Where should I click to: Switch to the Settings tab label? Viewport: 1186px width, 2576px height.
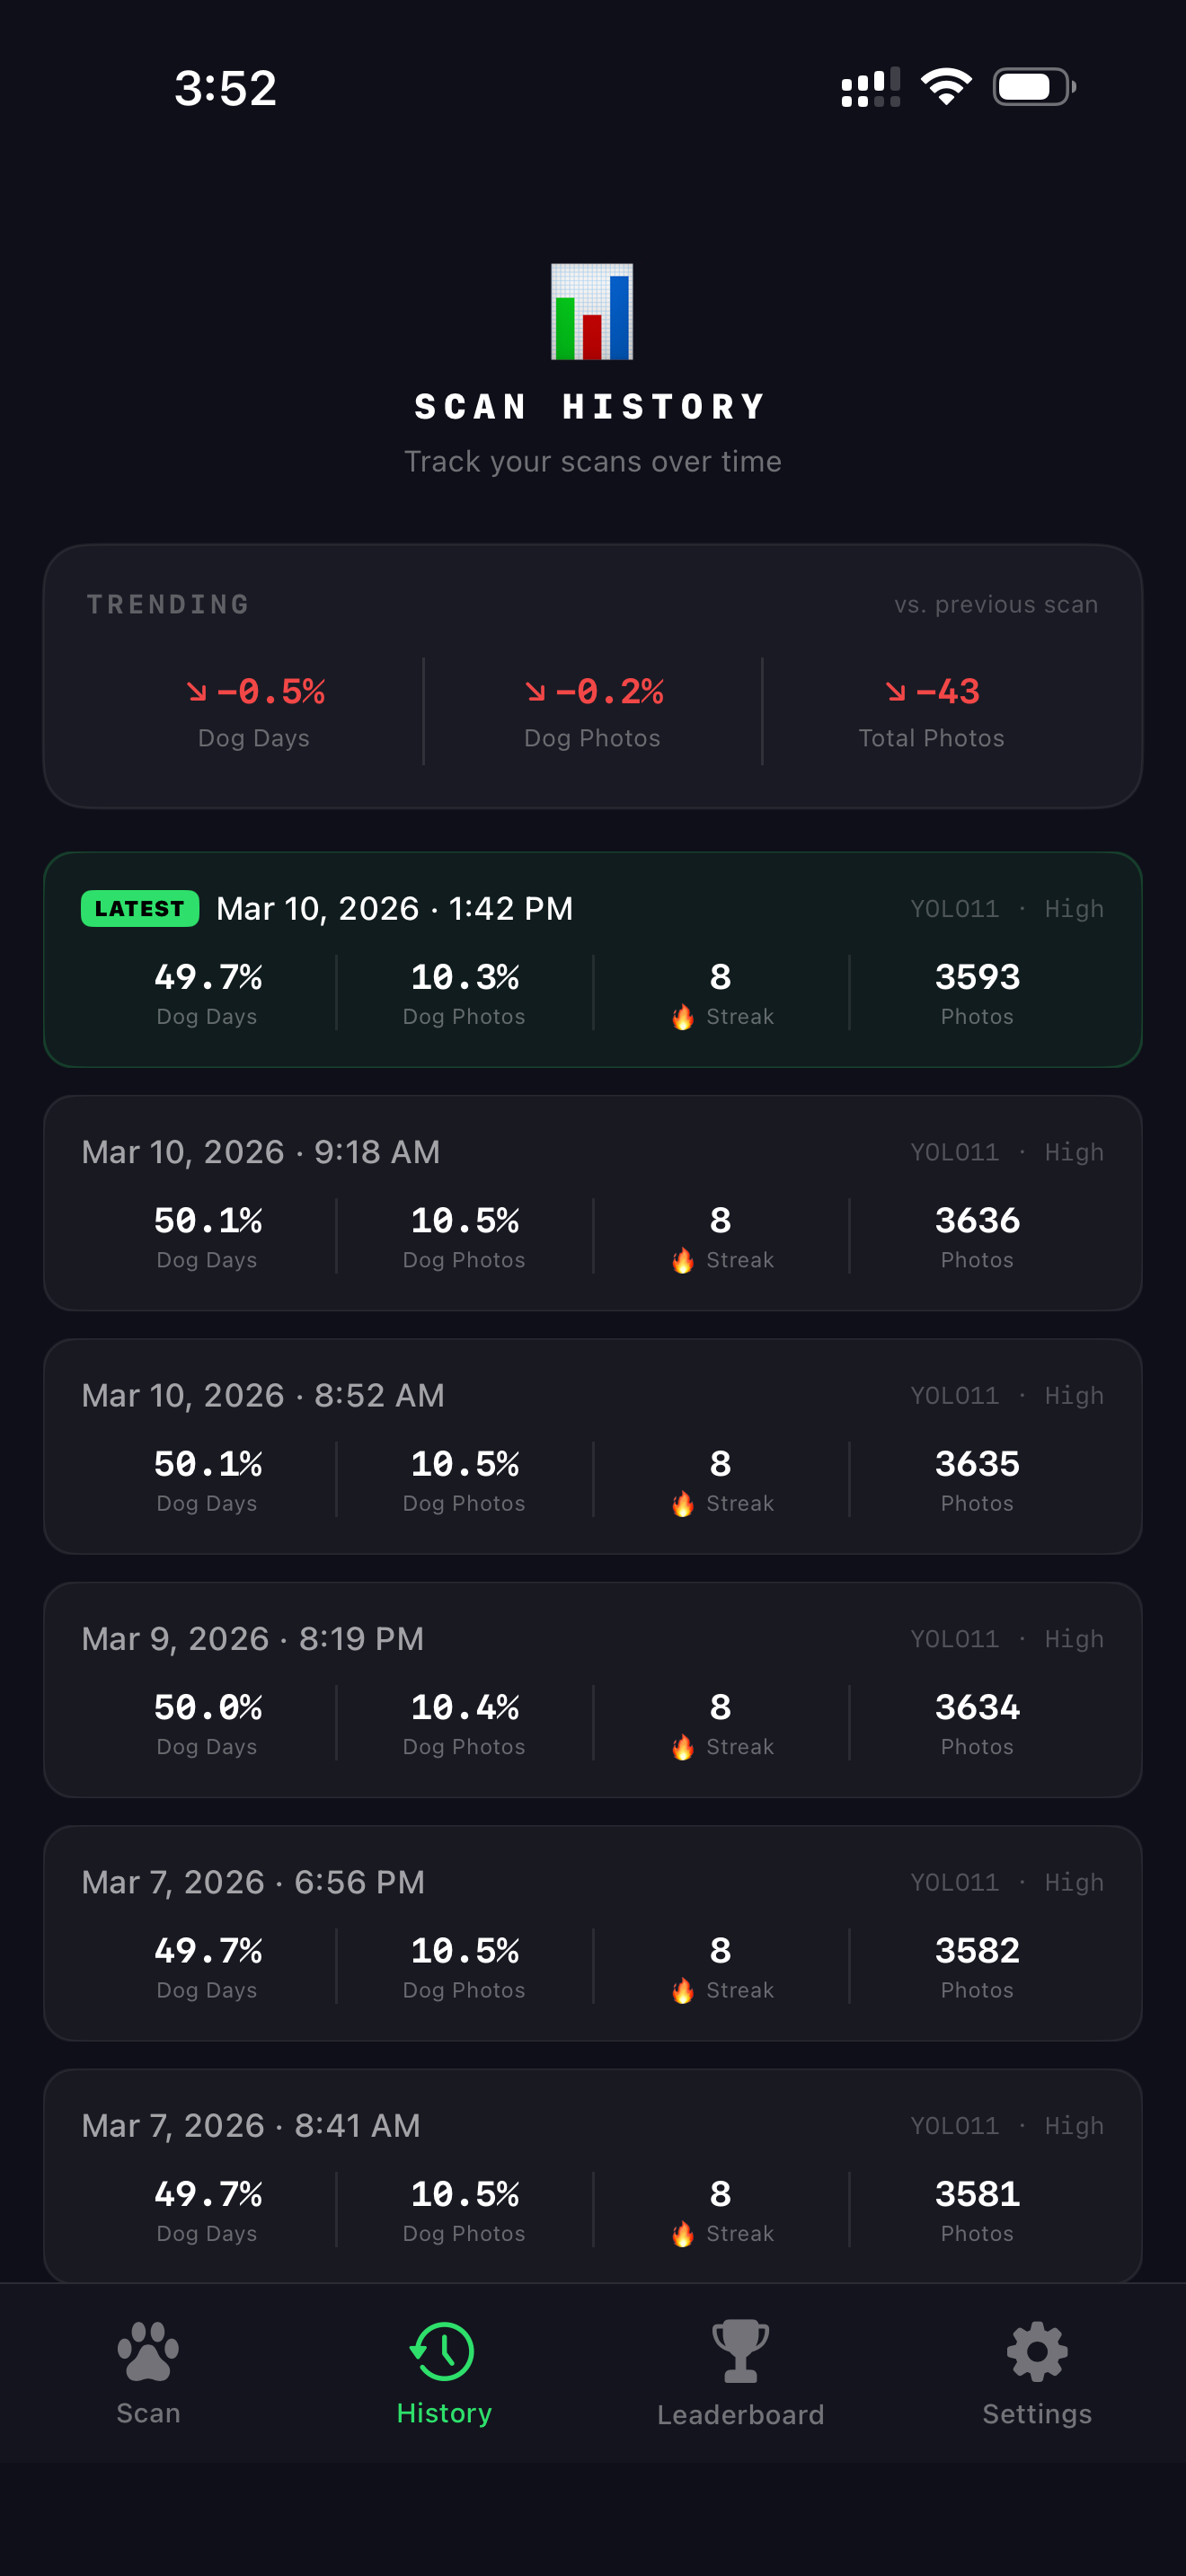click(1037, 2414)
